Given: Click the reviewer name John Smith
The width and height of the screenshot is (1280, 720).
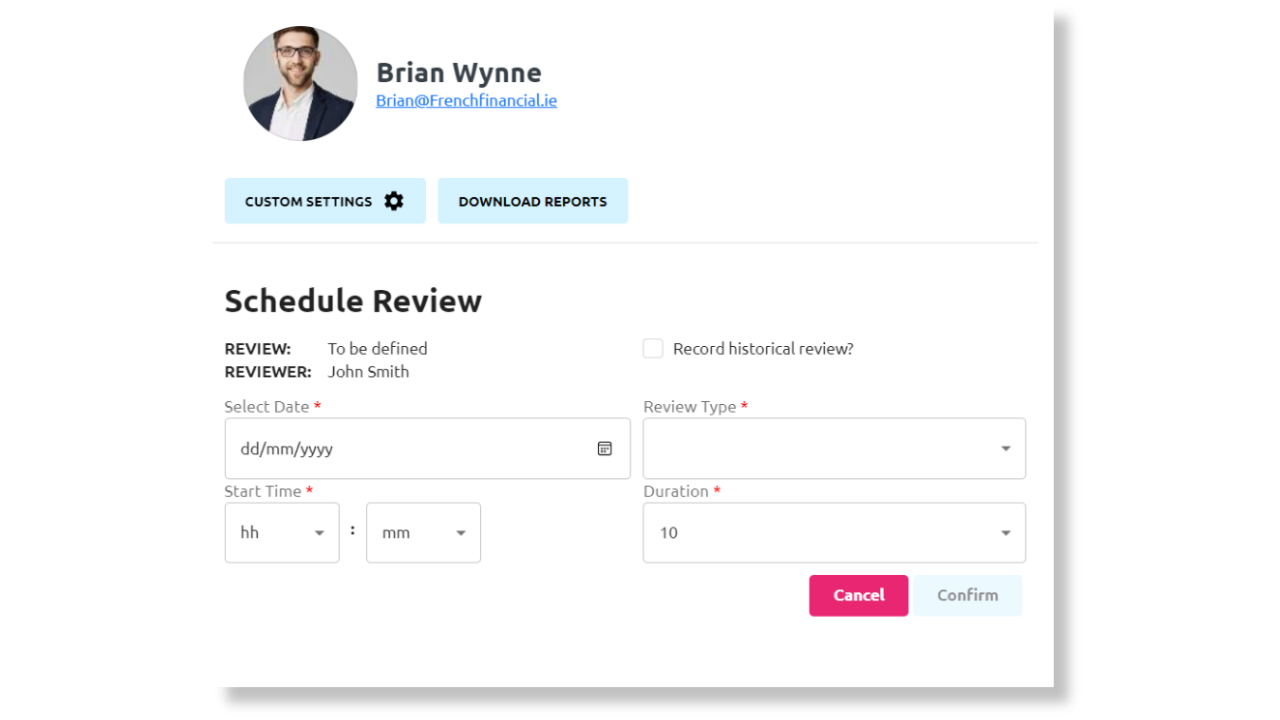Looking at the screenshot, I should [368, 371].
